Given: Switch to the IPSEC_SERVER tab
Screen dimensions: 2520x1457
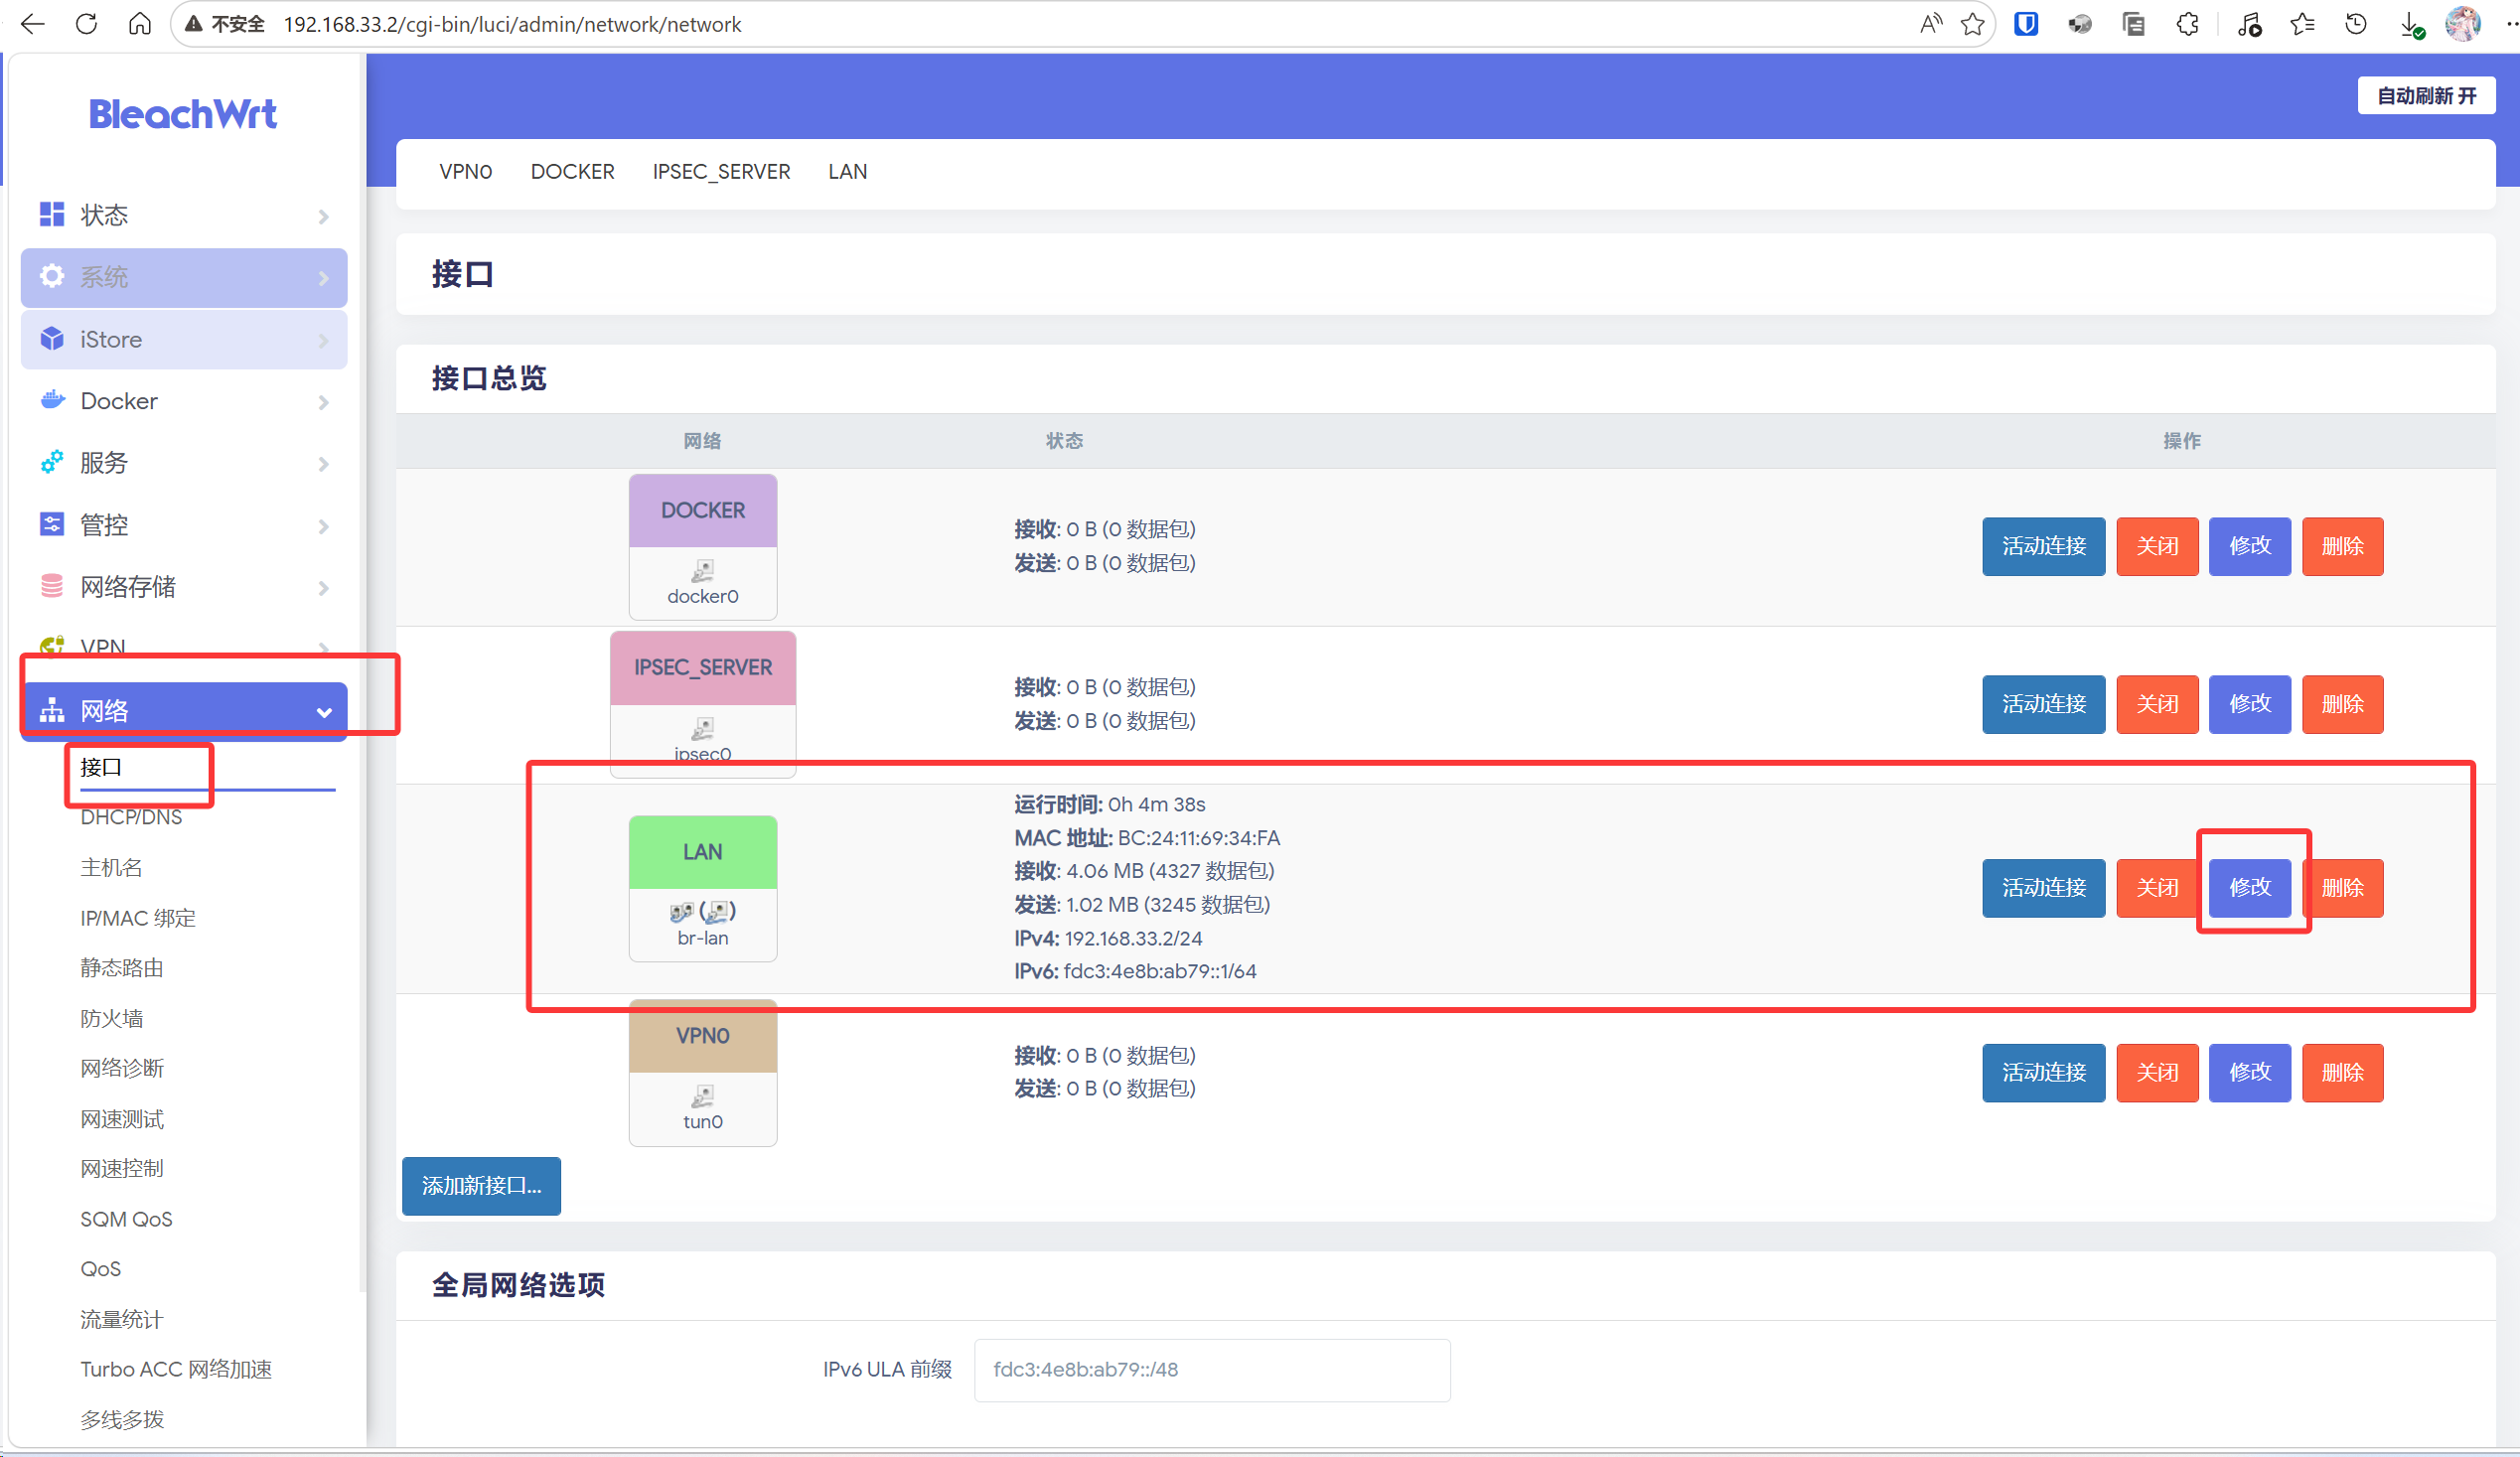Looking at the screenshot, I should click(721, 172).
